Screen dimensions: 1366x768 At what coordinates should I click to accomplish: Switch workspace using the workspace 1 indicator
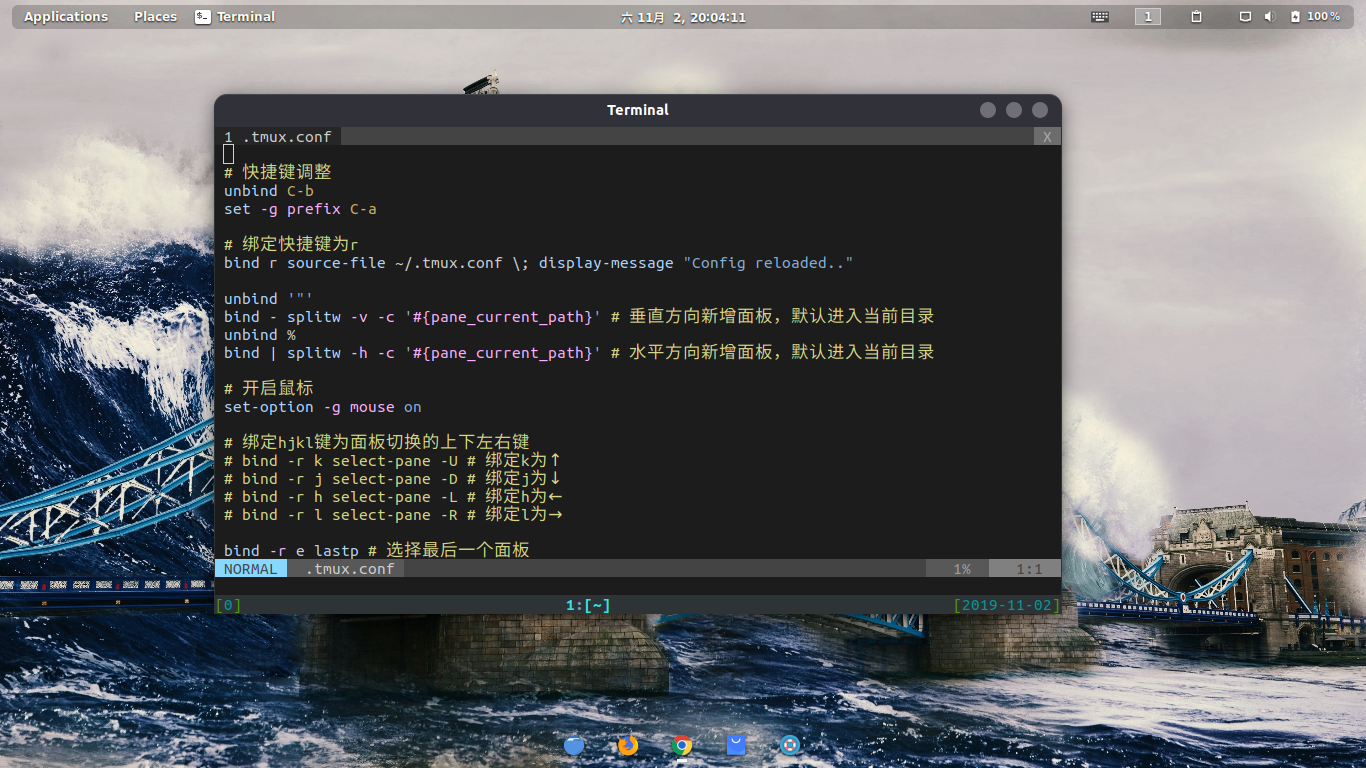click(1147, 16)
